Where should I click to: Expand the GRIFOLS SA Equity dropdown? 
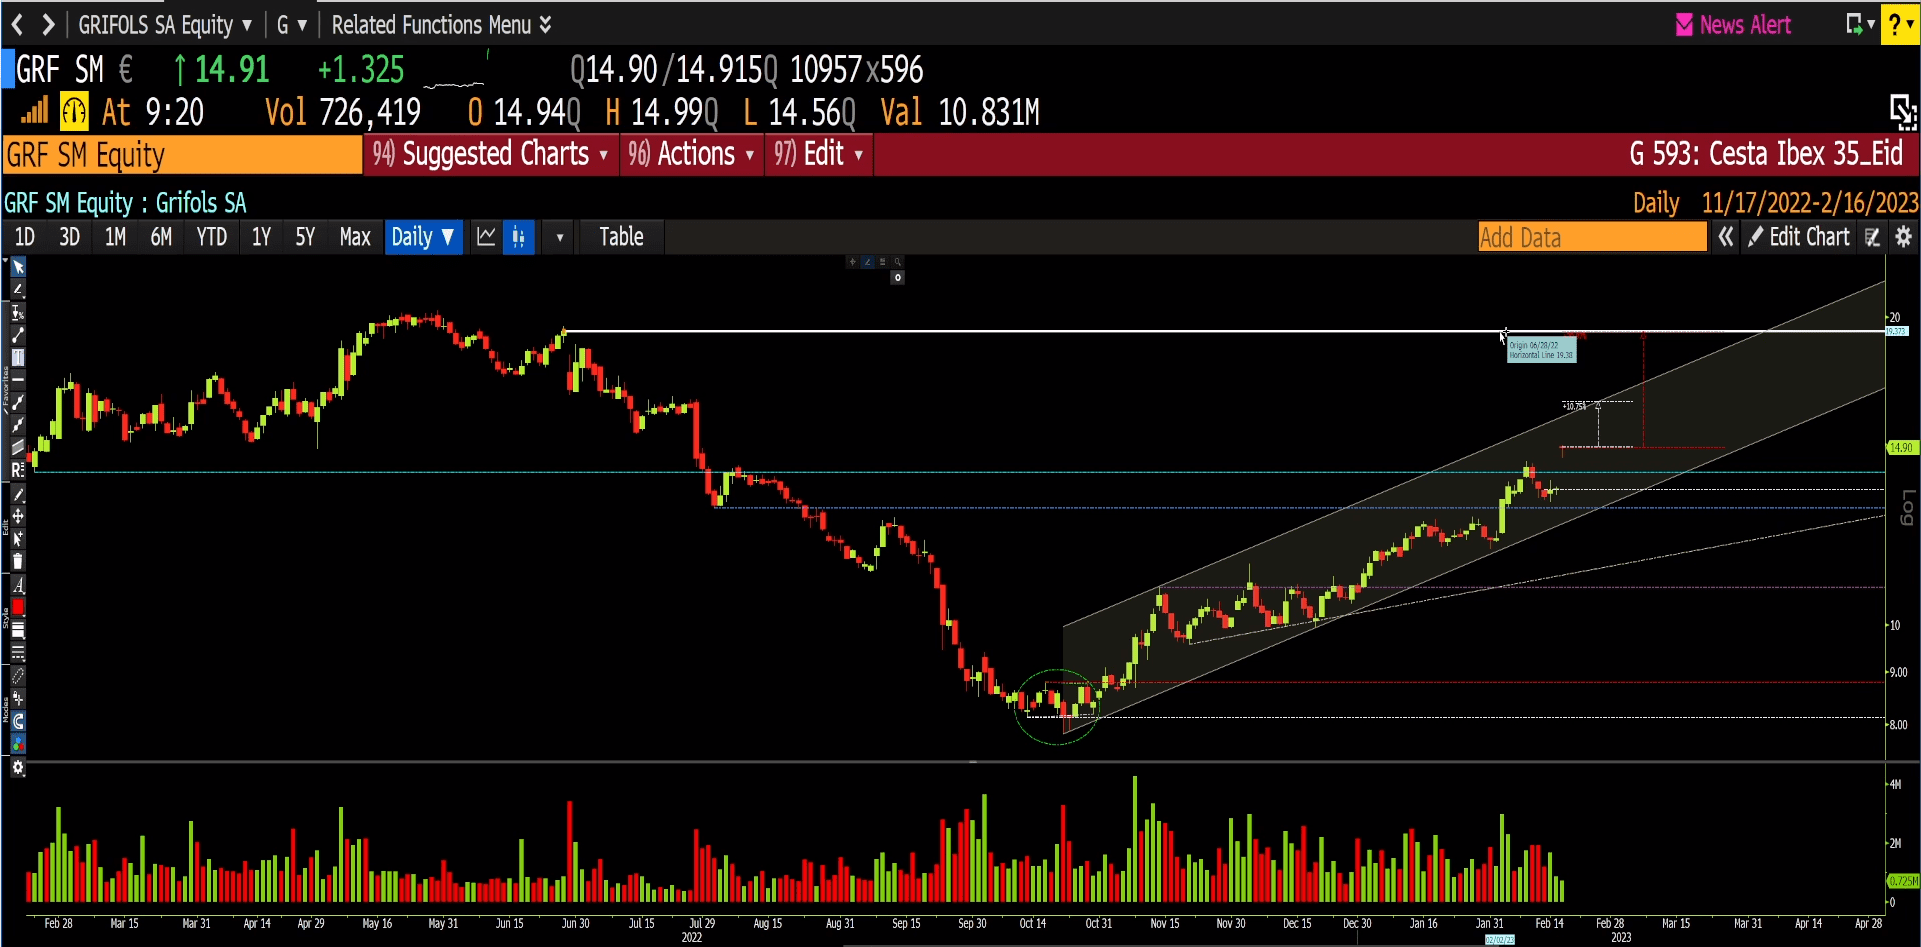(165, 24)
